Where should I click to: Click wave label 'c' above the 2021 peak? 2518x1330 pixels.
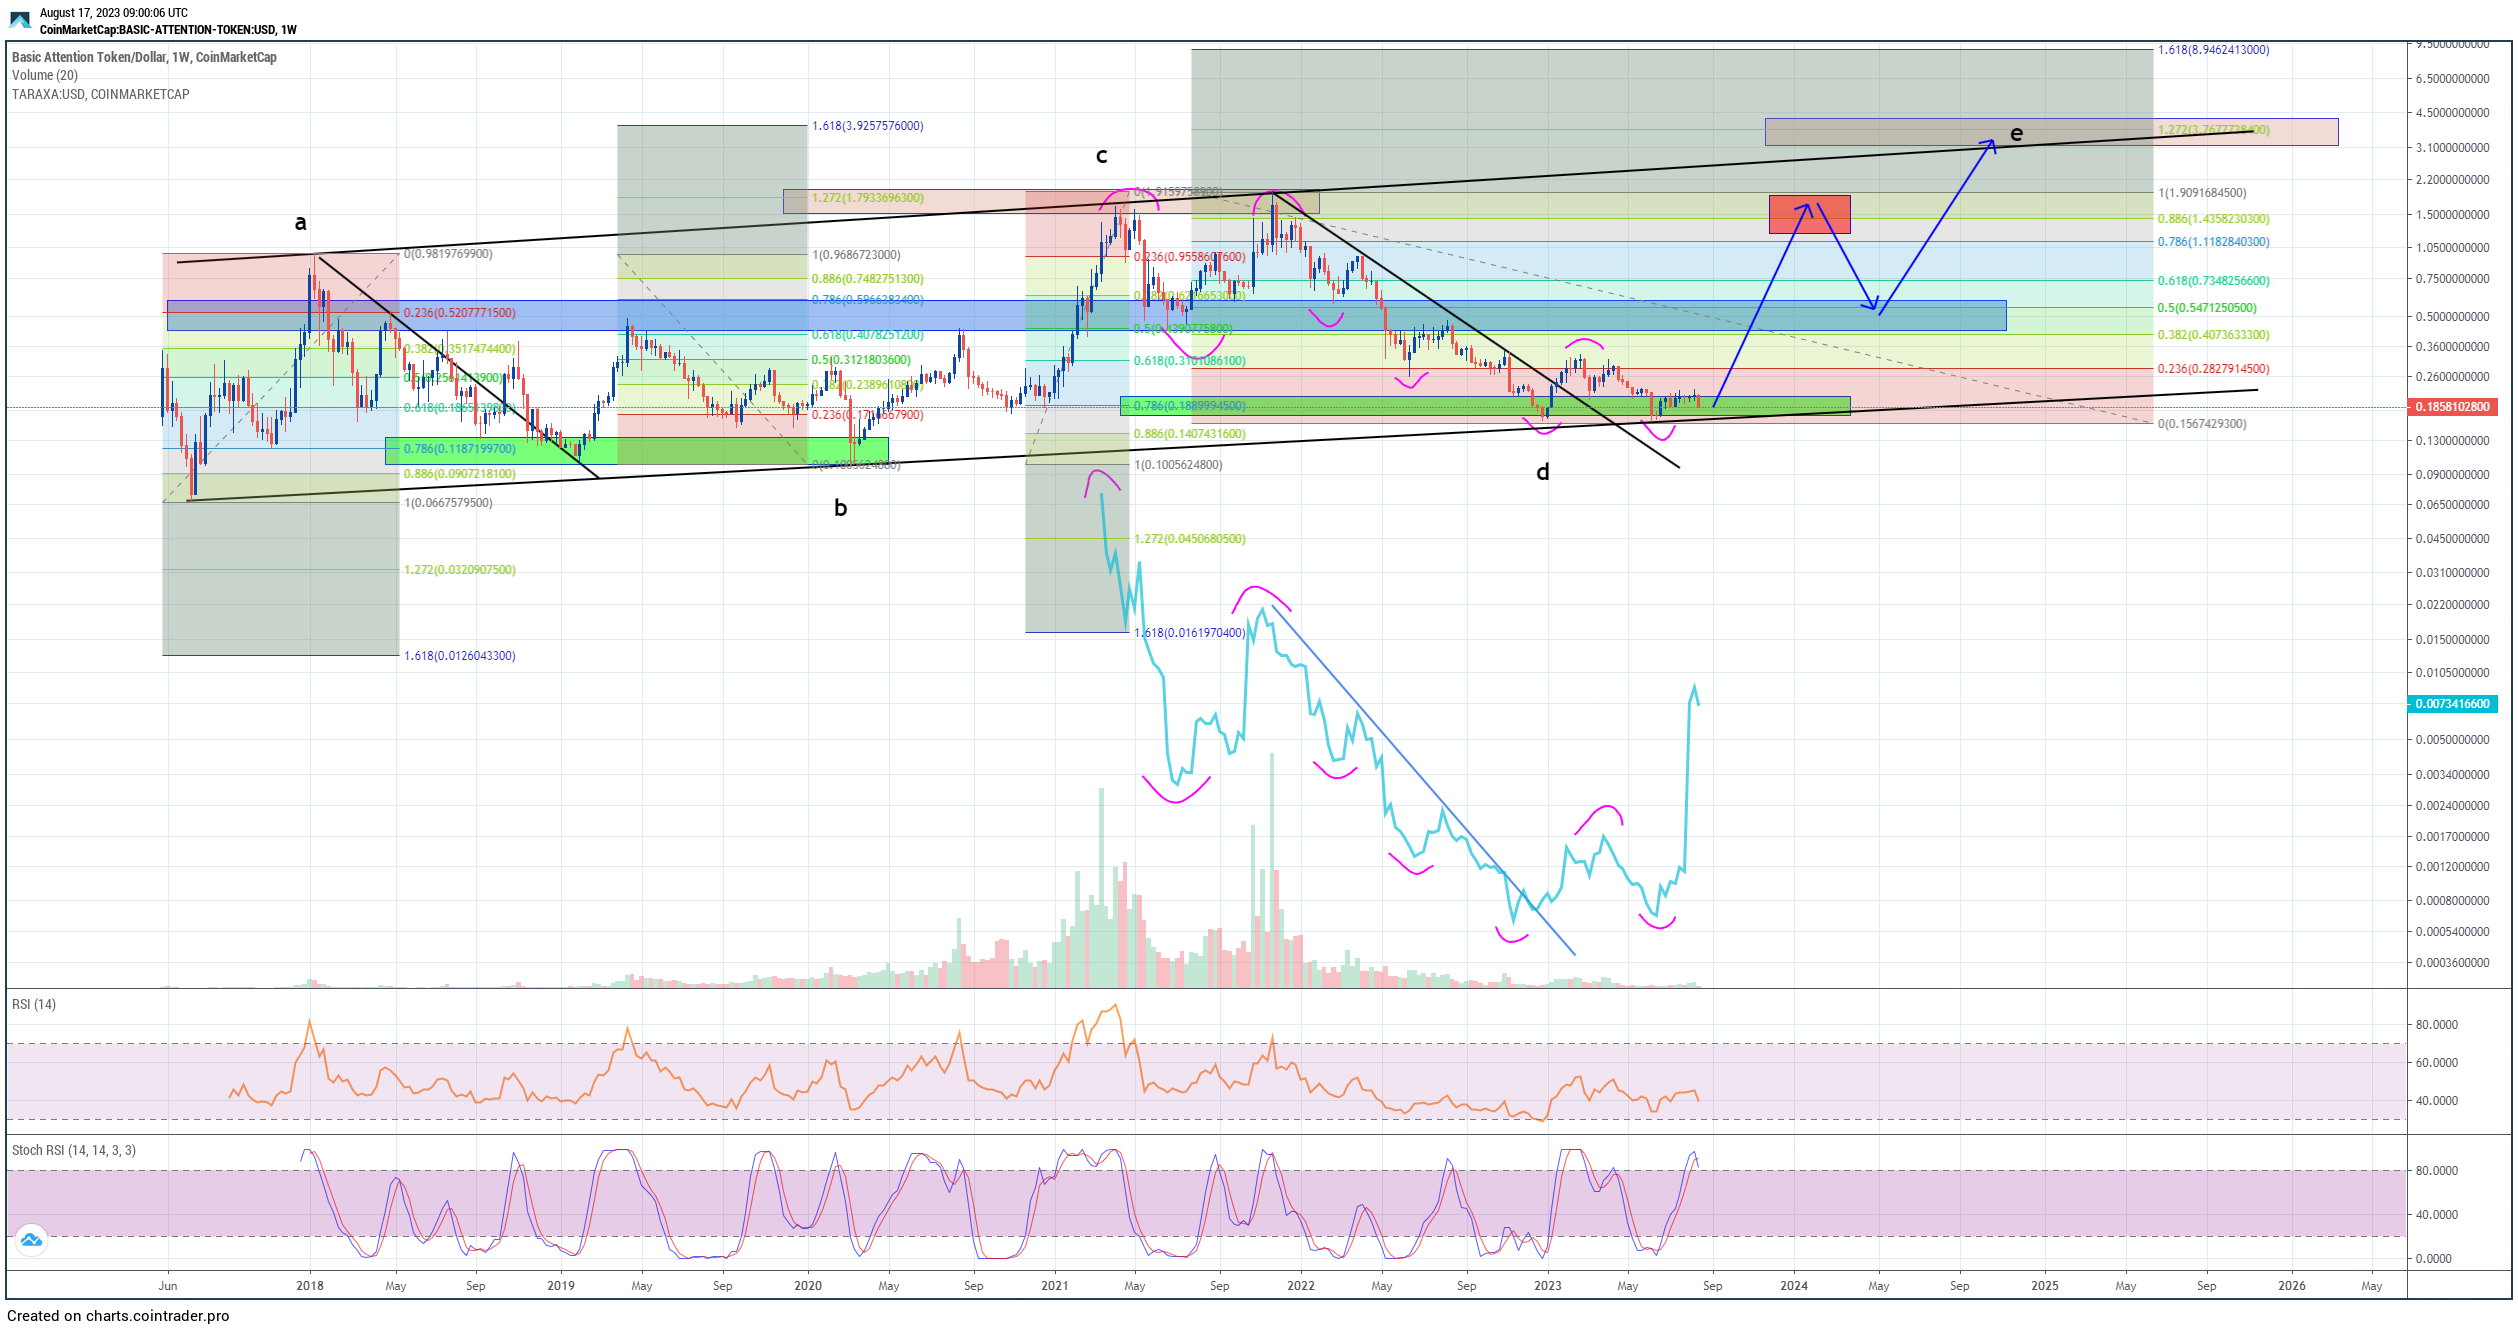1101,156
